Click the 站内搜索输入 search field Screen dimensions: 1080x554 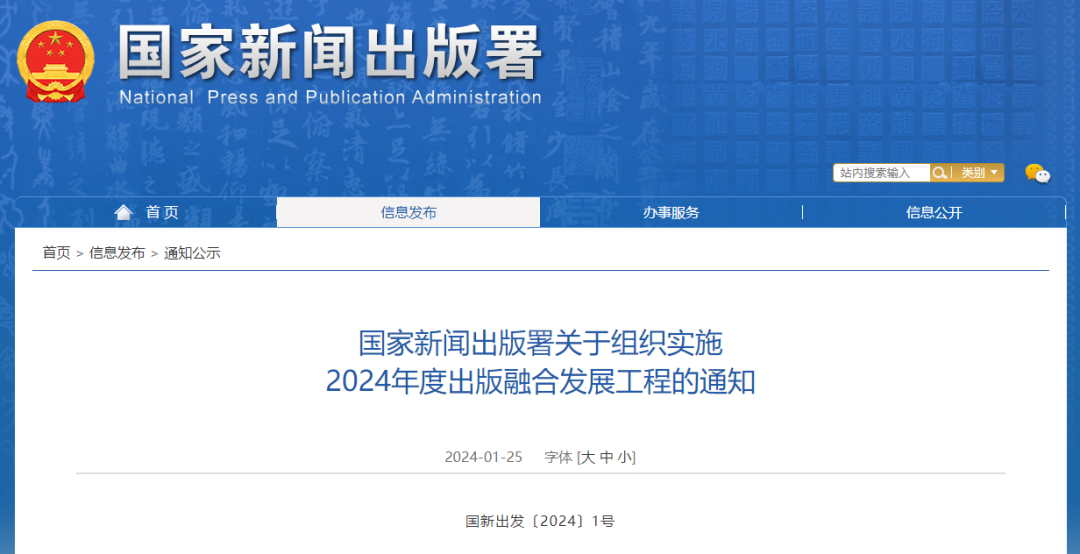click(x=880, y=173)
